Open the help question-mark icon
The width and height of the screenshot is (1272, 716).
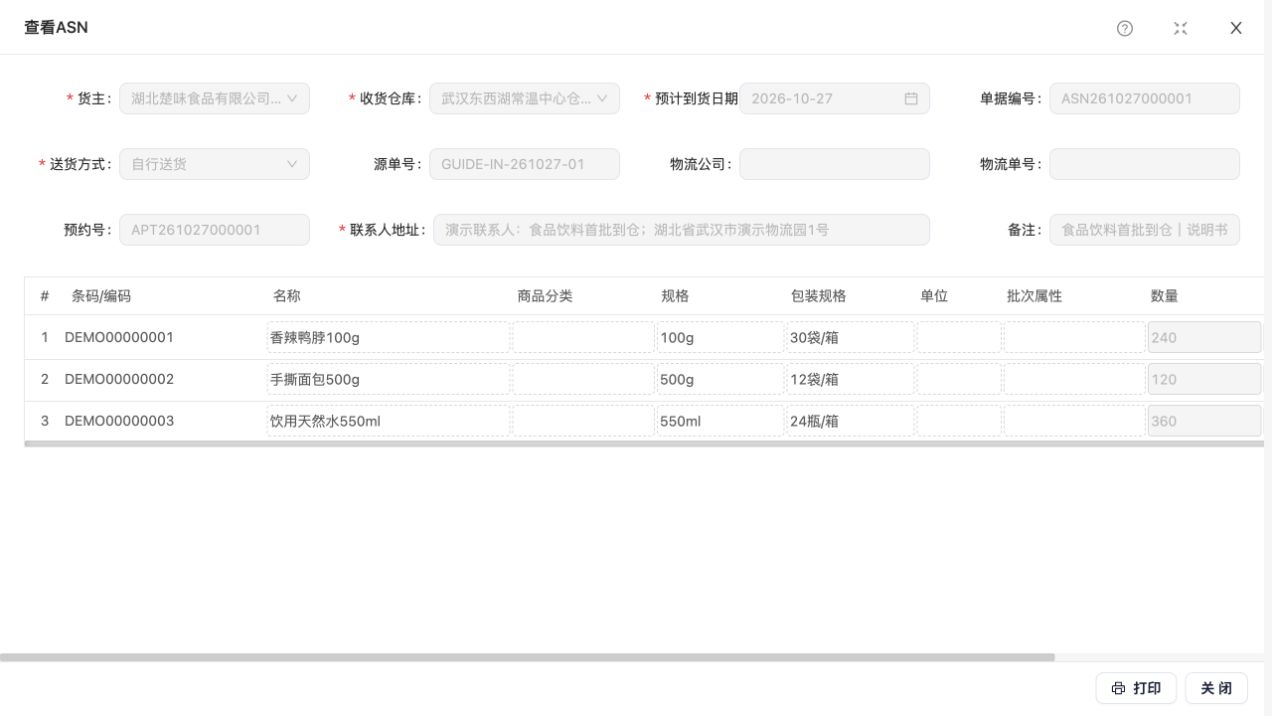1125,28
